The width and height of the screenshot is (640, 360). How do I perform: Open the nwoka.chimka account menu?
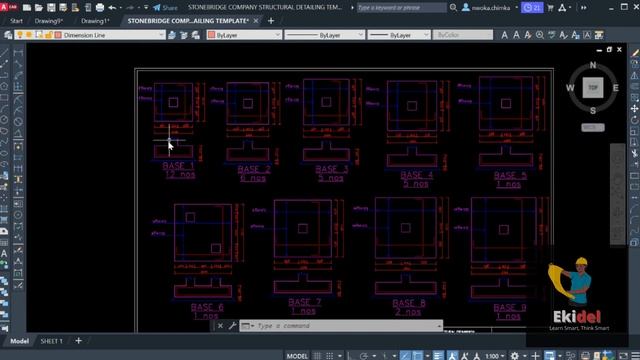click(x=490, y=7)
